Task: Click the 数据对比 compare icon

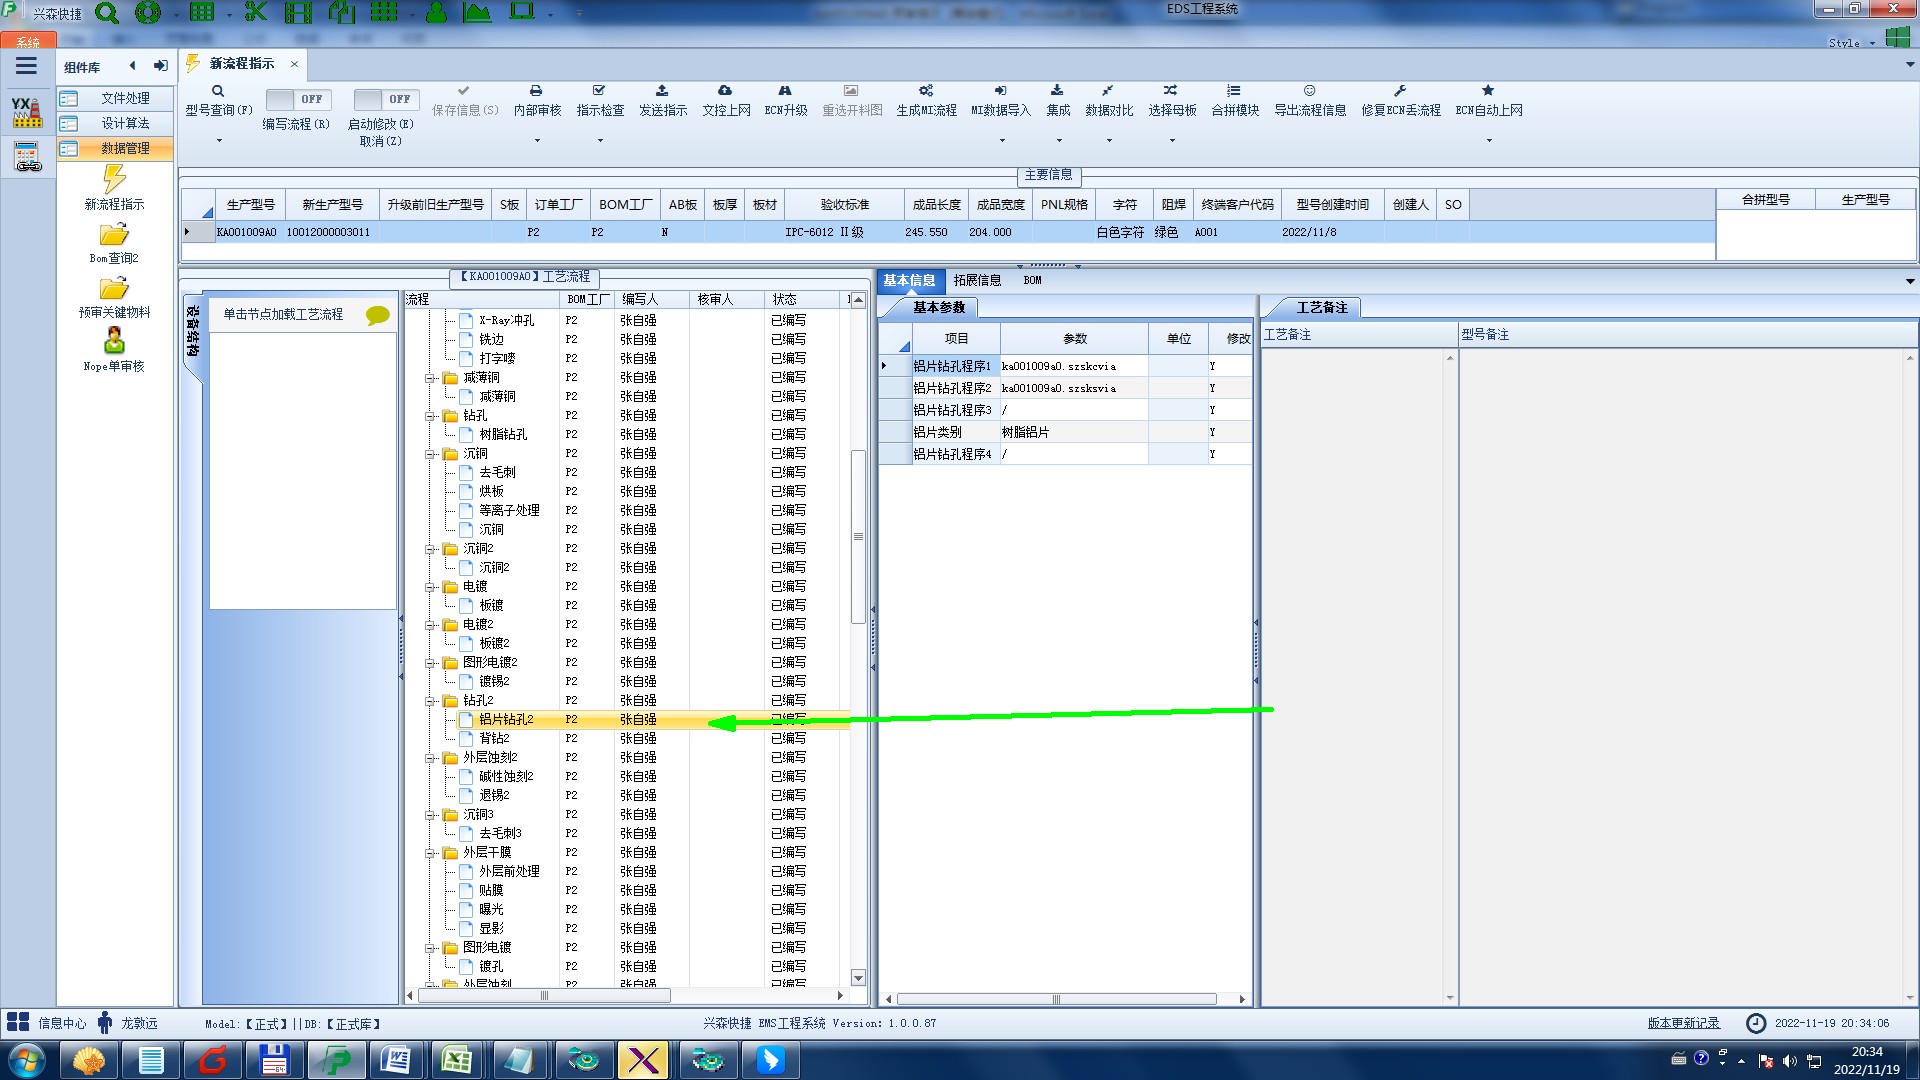Action: click(x=1108, y=91)
